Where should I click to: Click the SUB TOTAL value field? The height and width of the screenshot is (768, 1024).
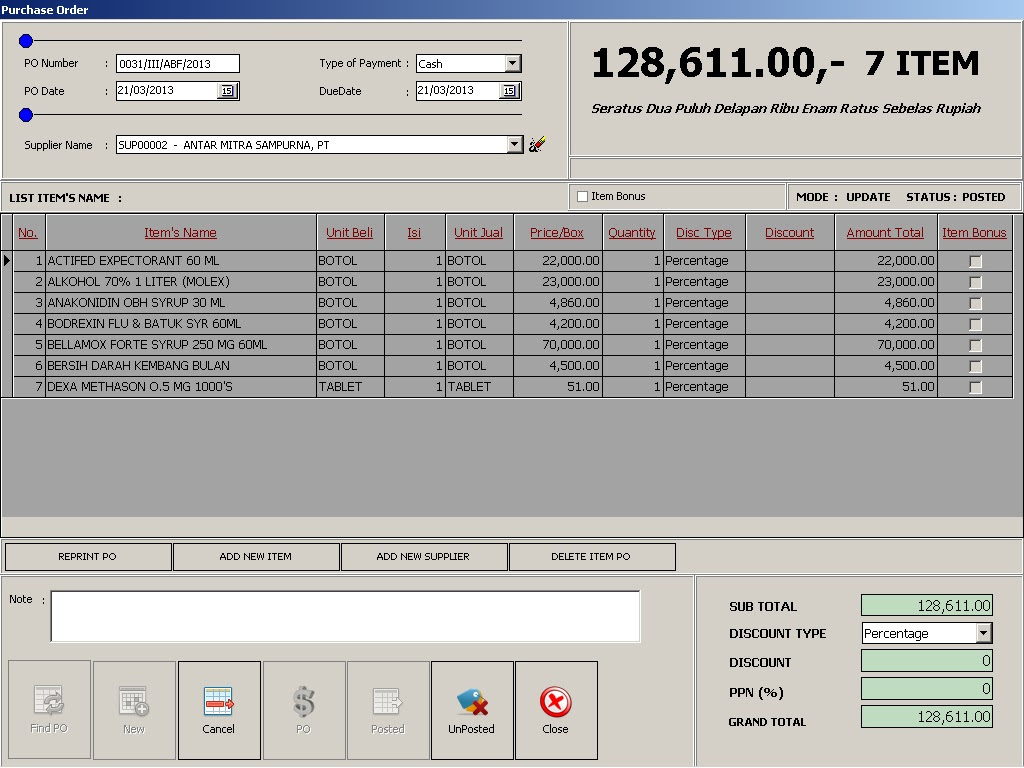pyautogui.click(x=927, y=605)
